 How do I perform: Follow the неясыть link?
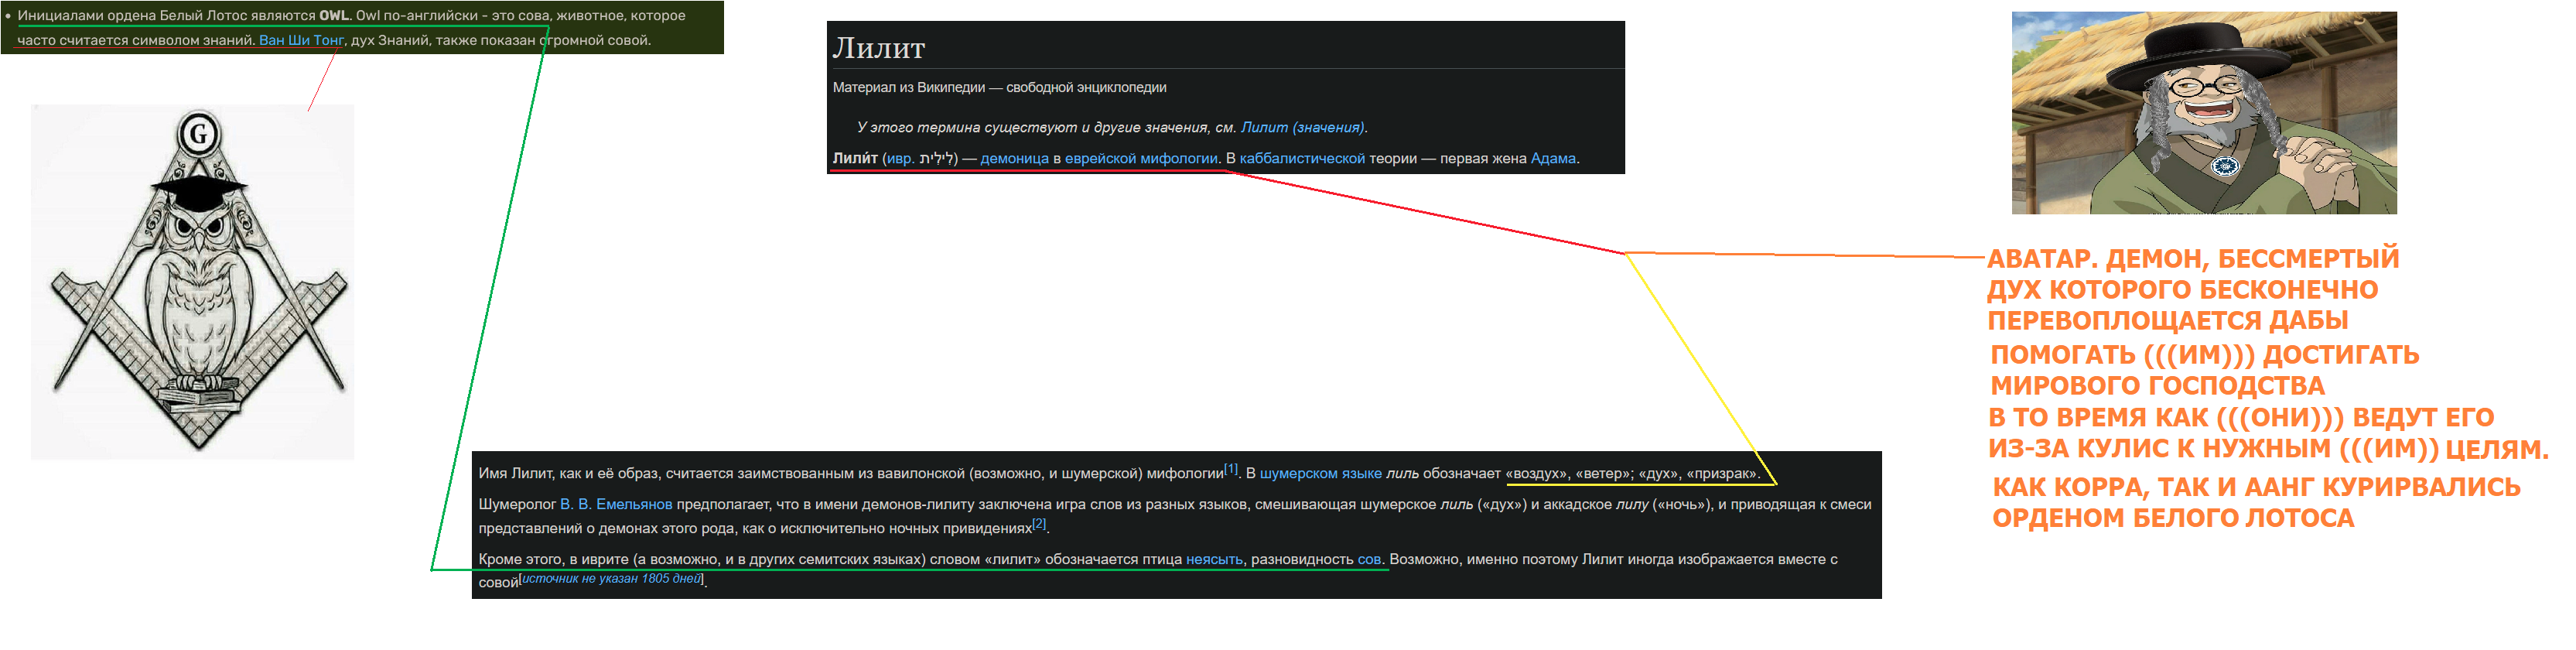(x=1214, y=559)
